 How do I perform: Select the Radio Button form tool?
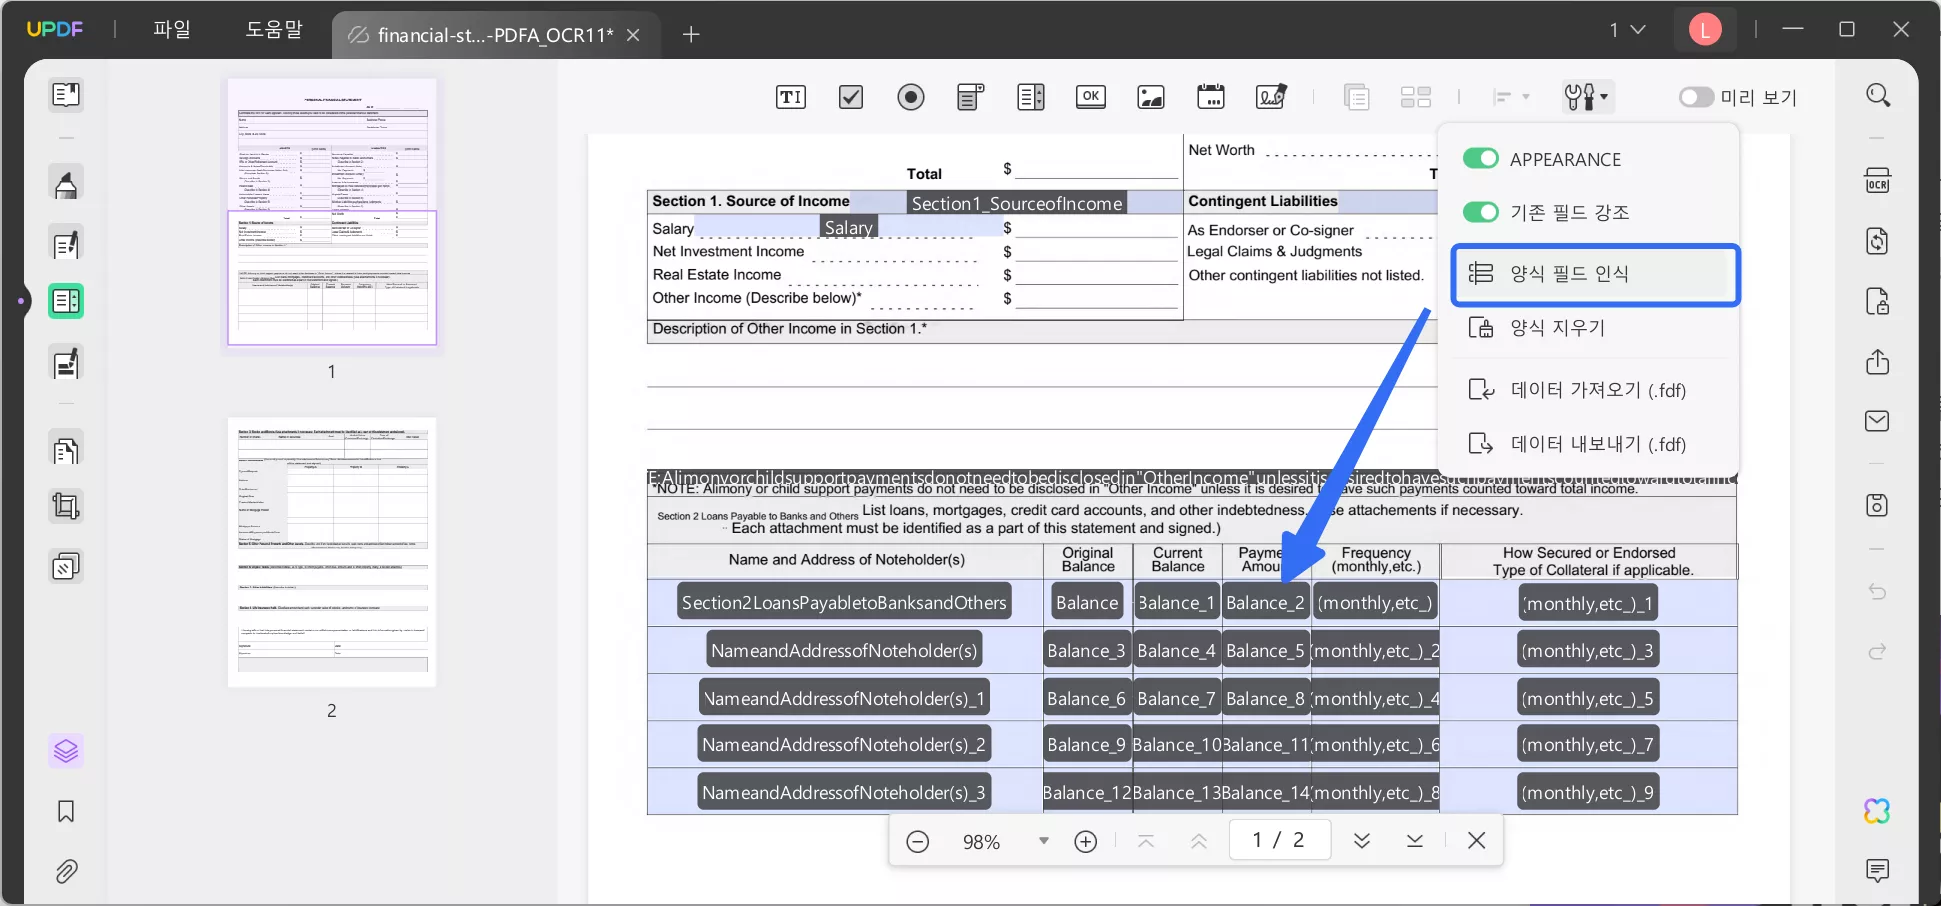(x=911, y=97)
